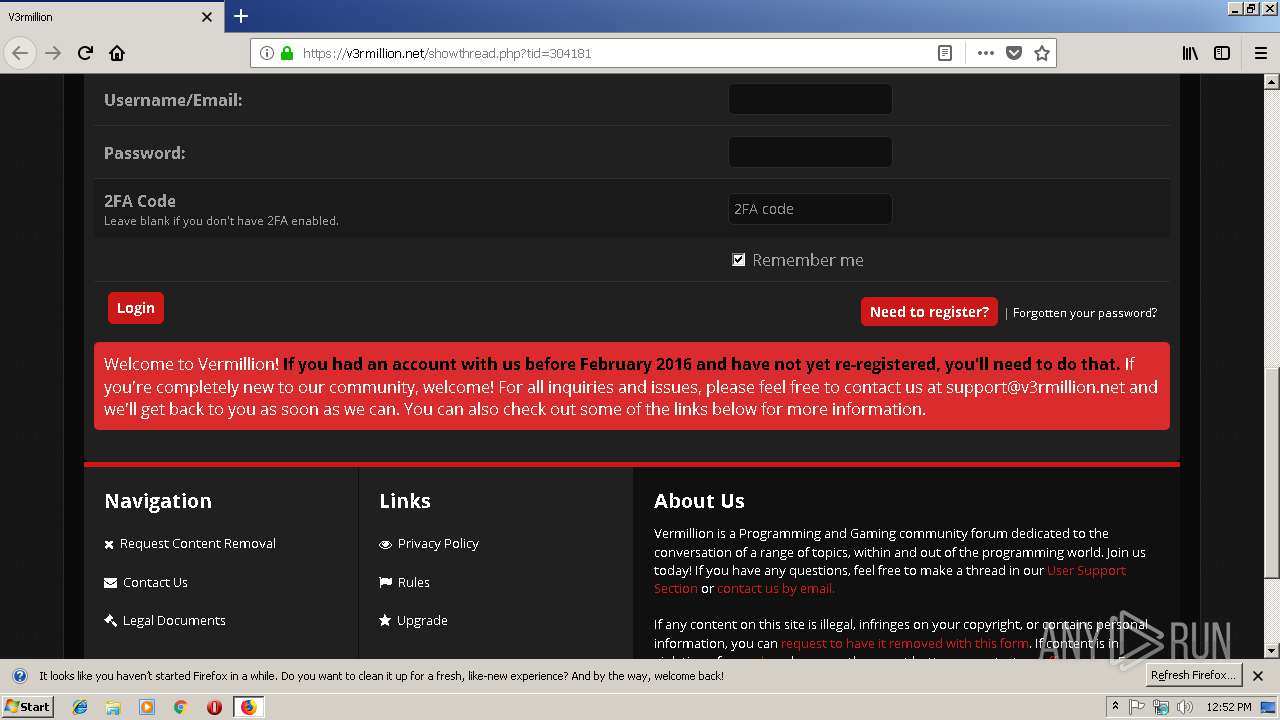Focus the Username/Email field
This screenshot has height=720, width=1280.
tap(810, 99)
